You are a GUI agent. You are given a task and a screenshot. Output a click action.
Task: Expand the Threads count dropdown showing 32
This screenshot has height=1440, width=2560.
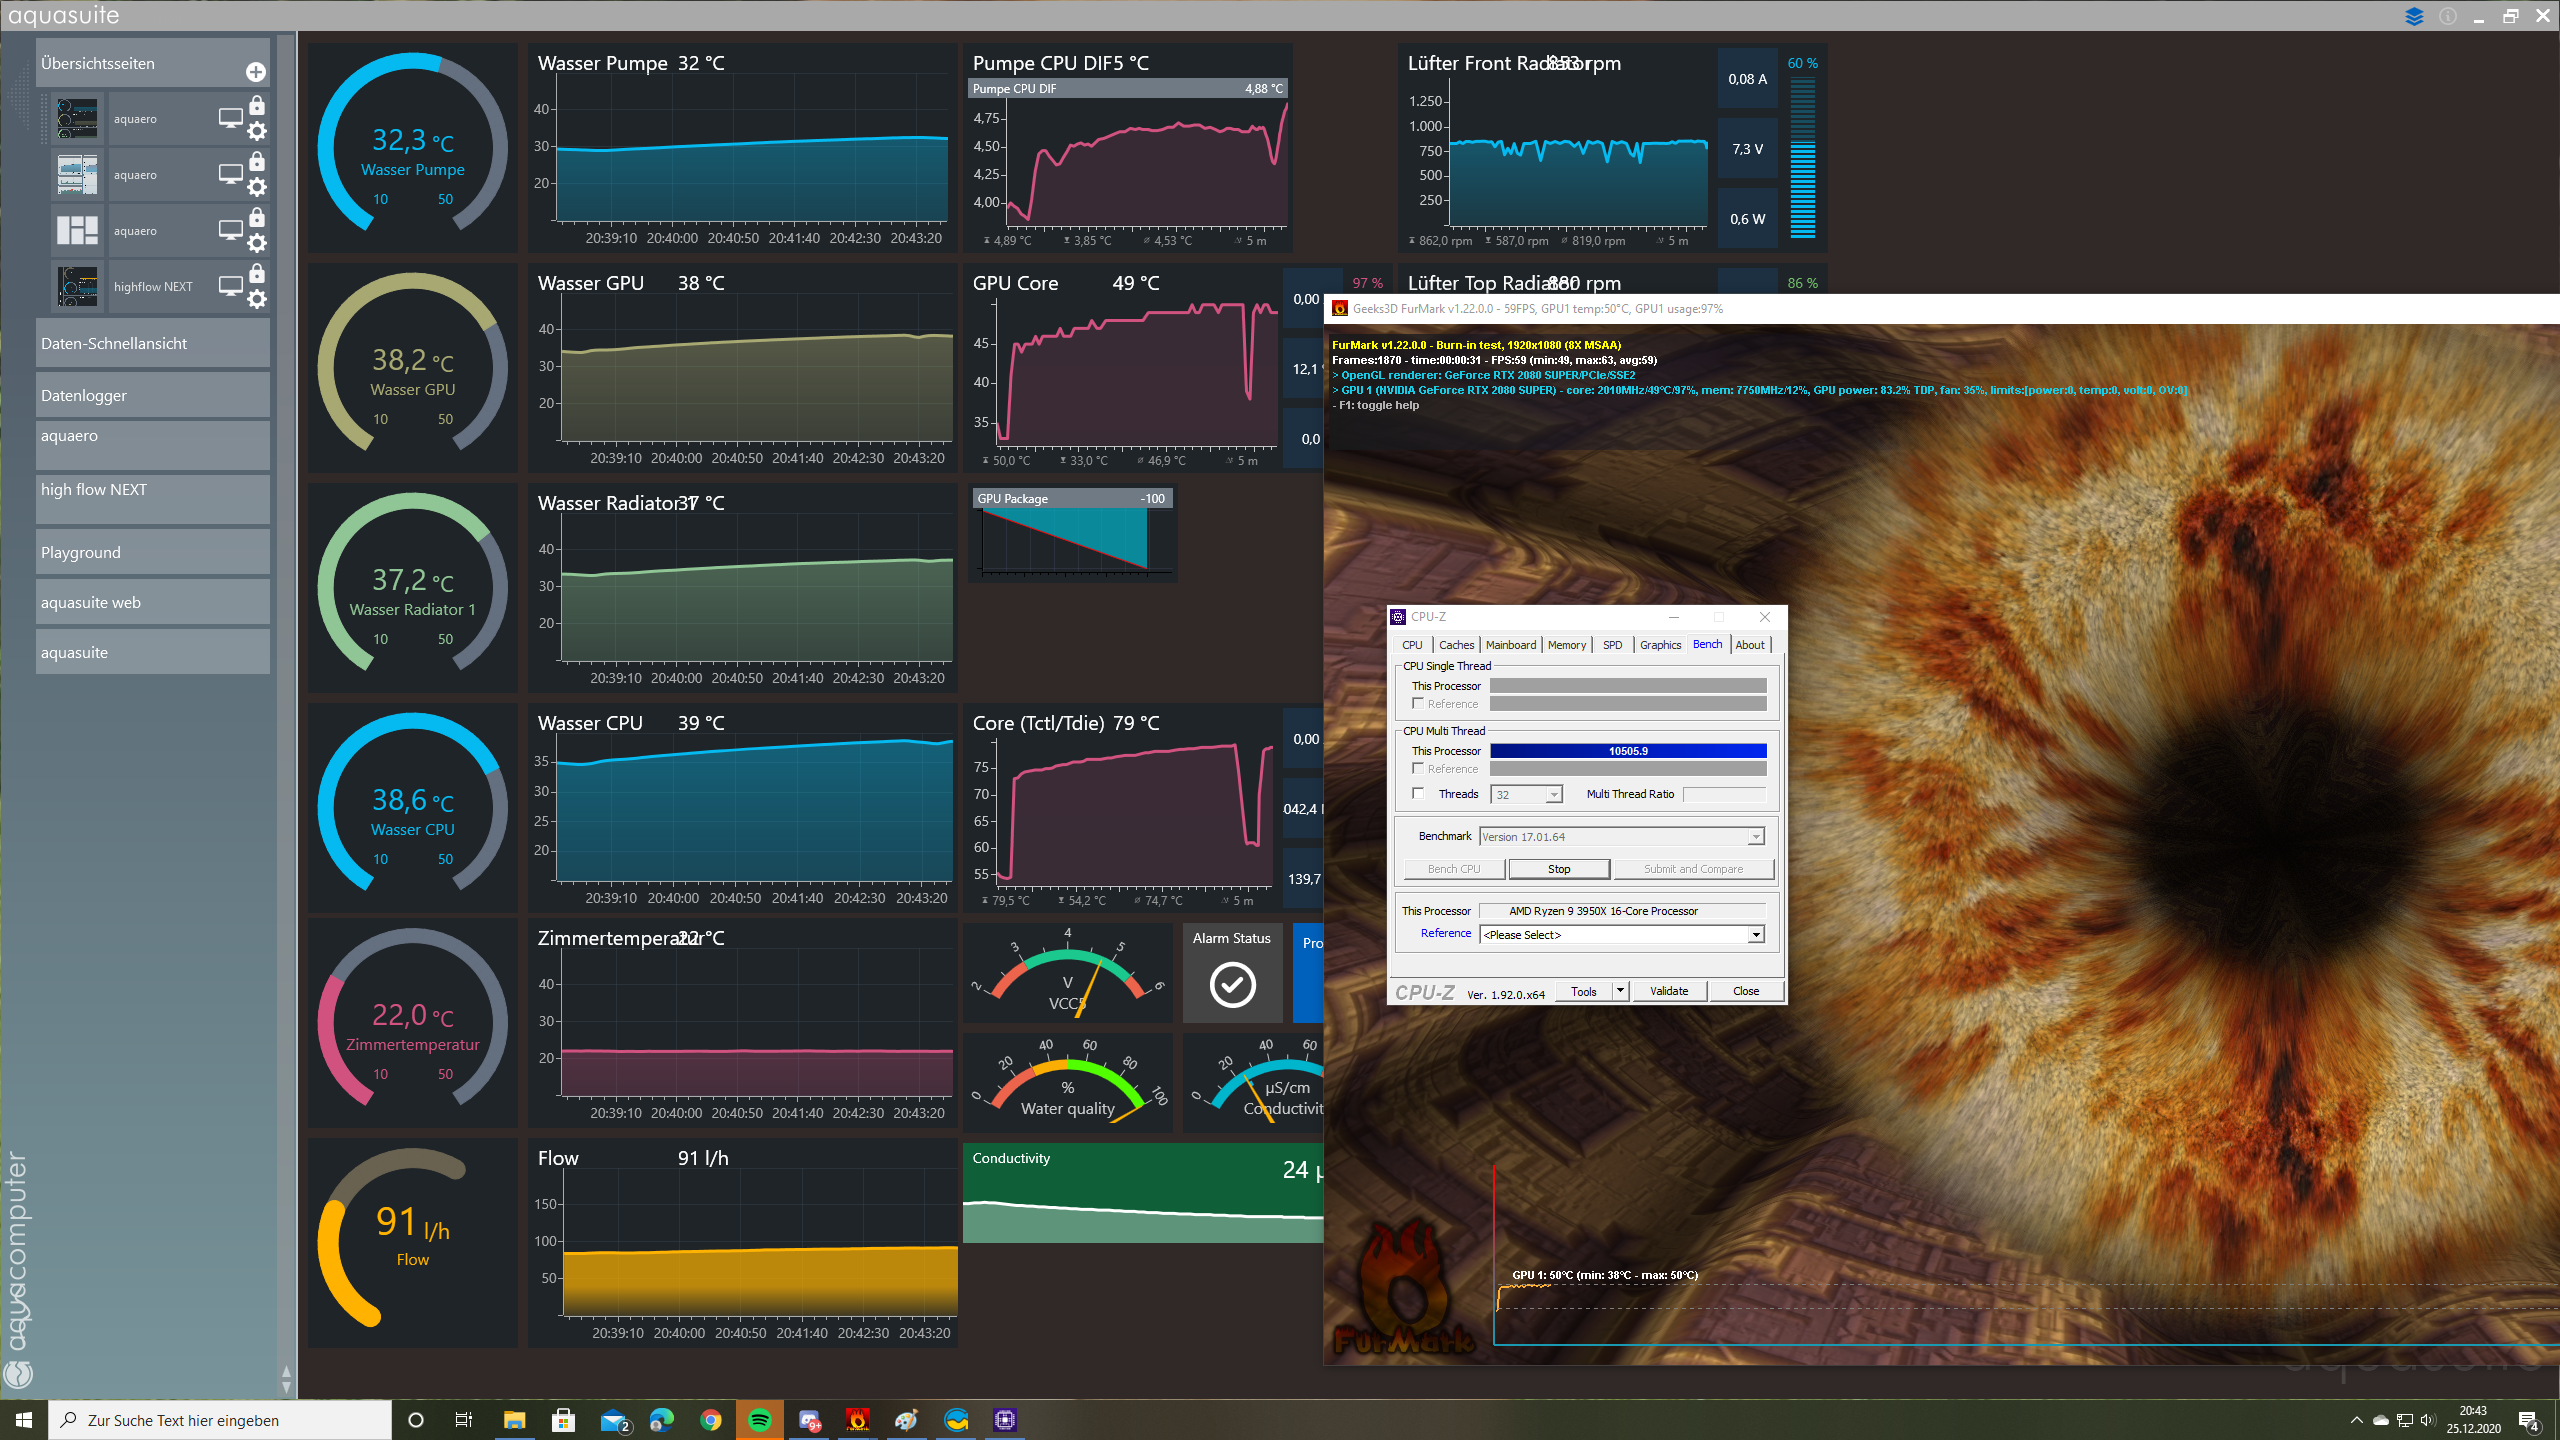tap(1553, 795)
